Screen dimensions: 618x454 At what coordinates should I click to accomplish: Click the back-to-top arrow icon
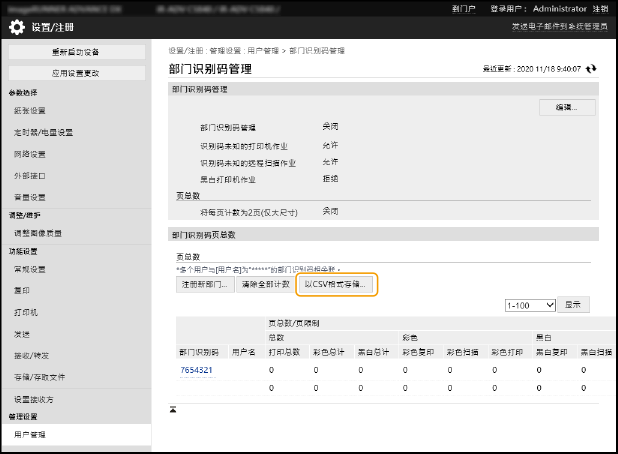(173, 409)
